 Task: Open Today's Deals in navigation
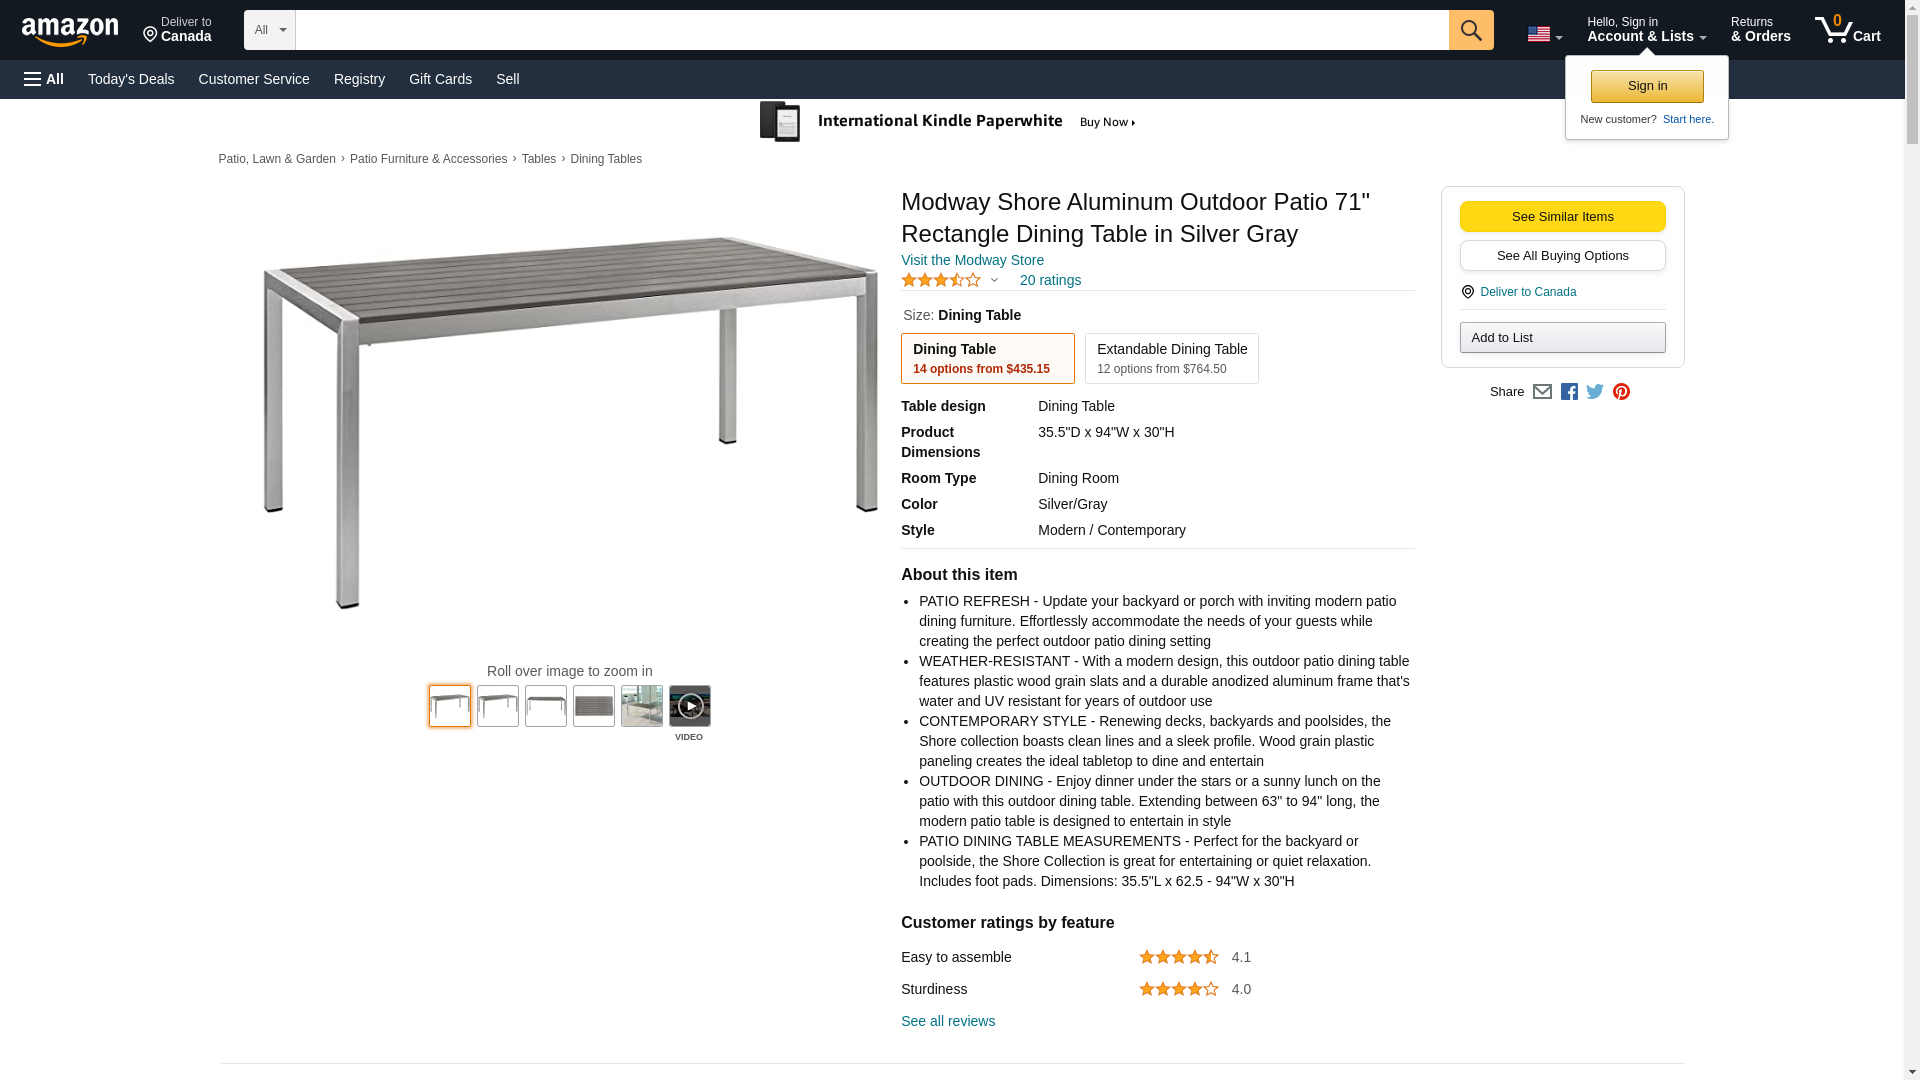tap(131, 79)
